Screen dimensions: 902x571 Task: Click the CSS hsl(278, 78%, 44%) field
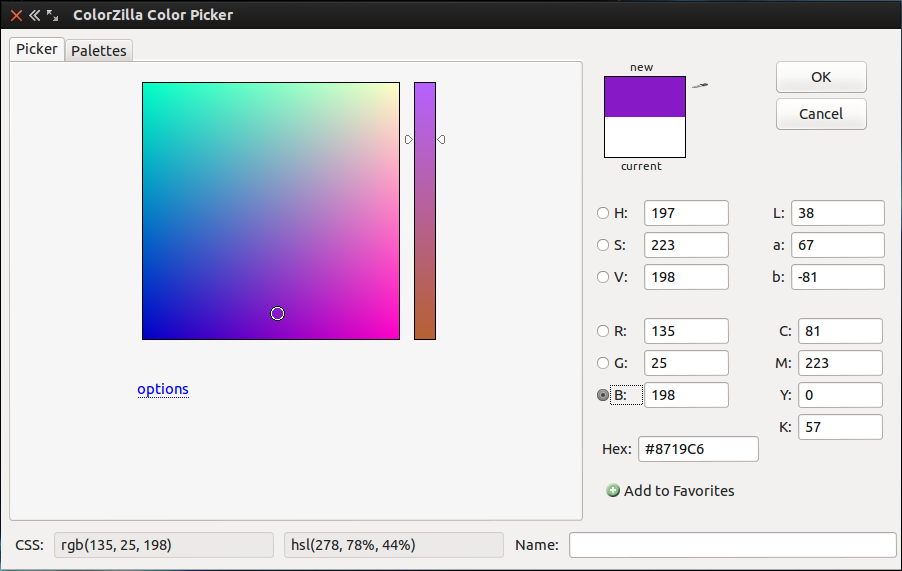pyautogui.click(x=394, y=545)
